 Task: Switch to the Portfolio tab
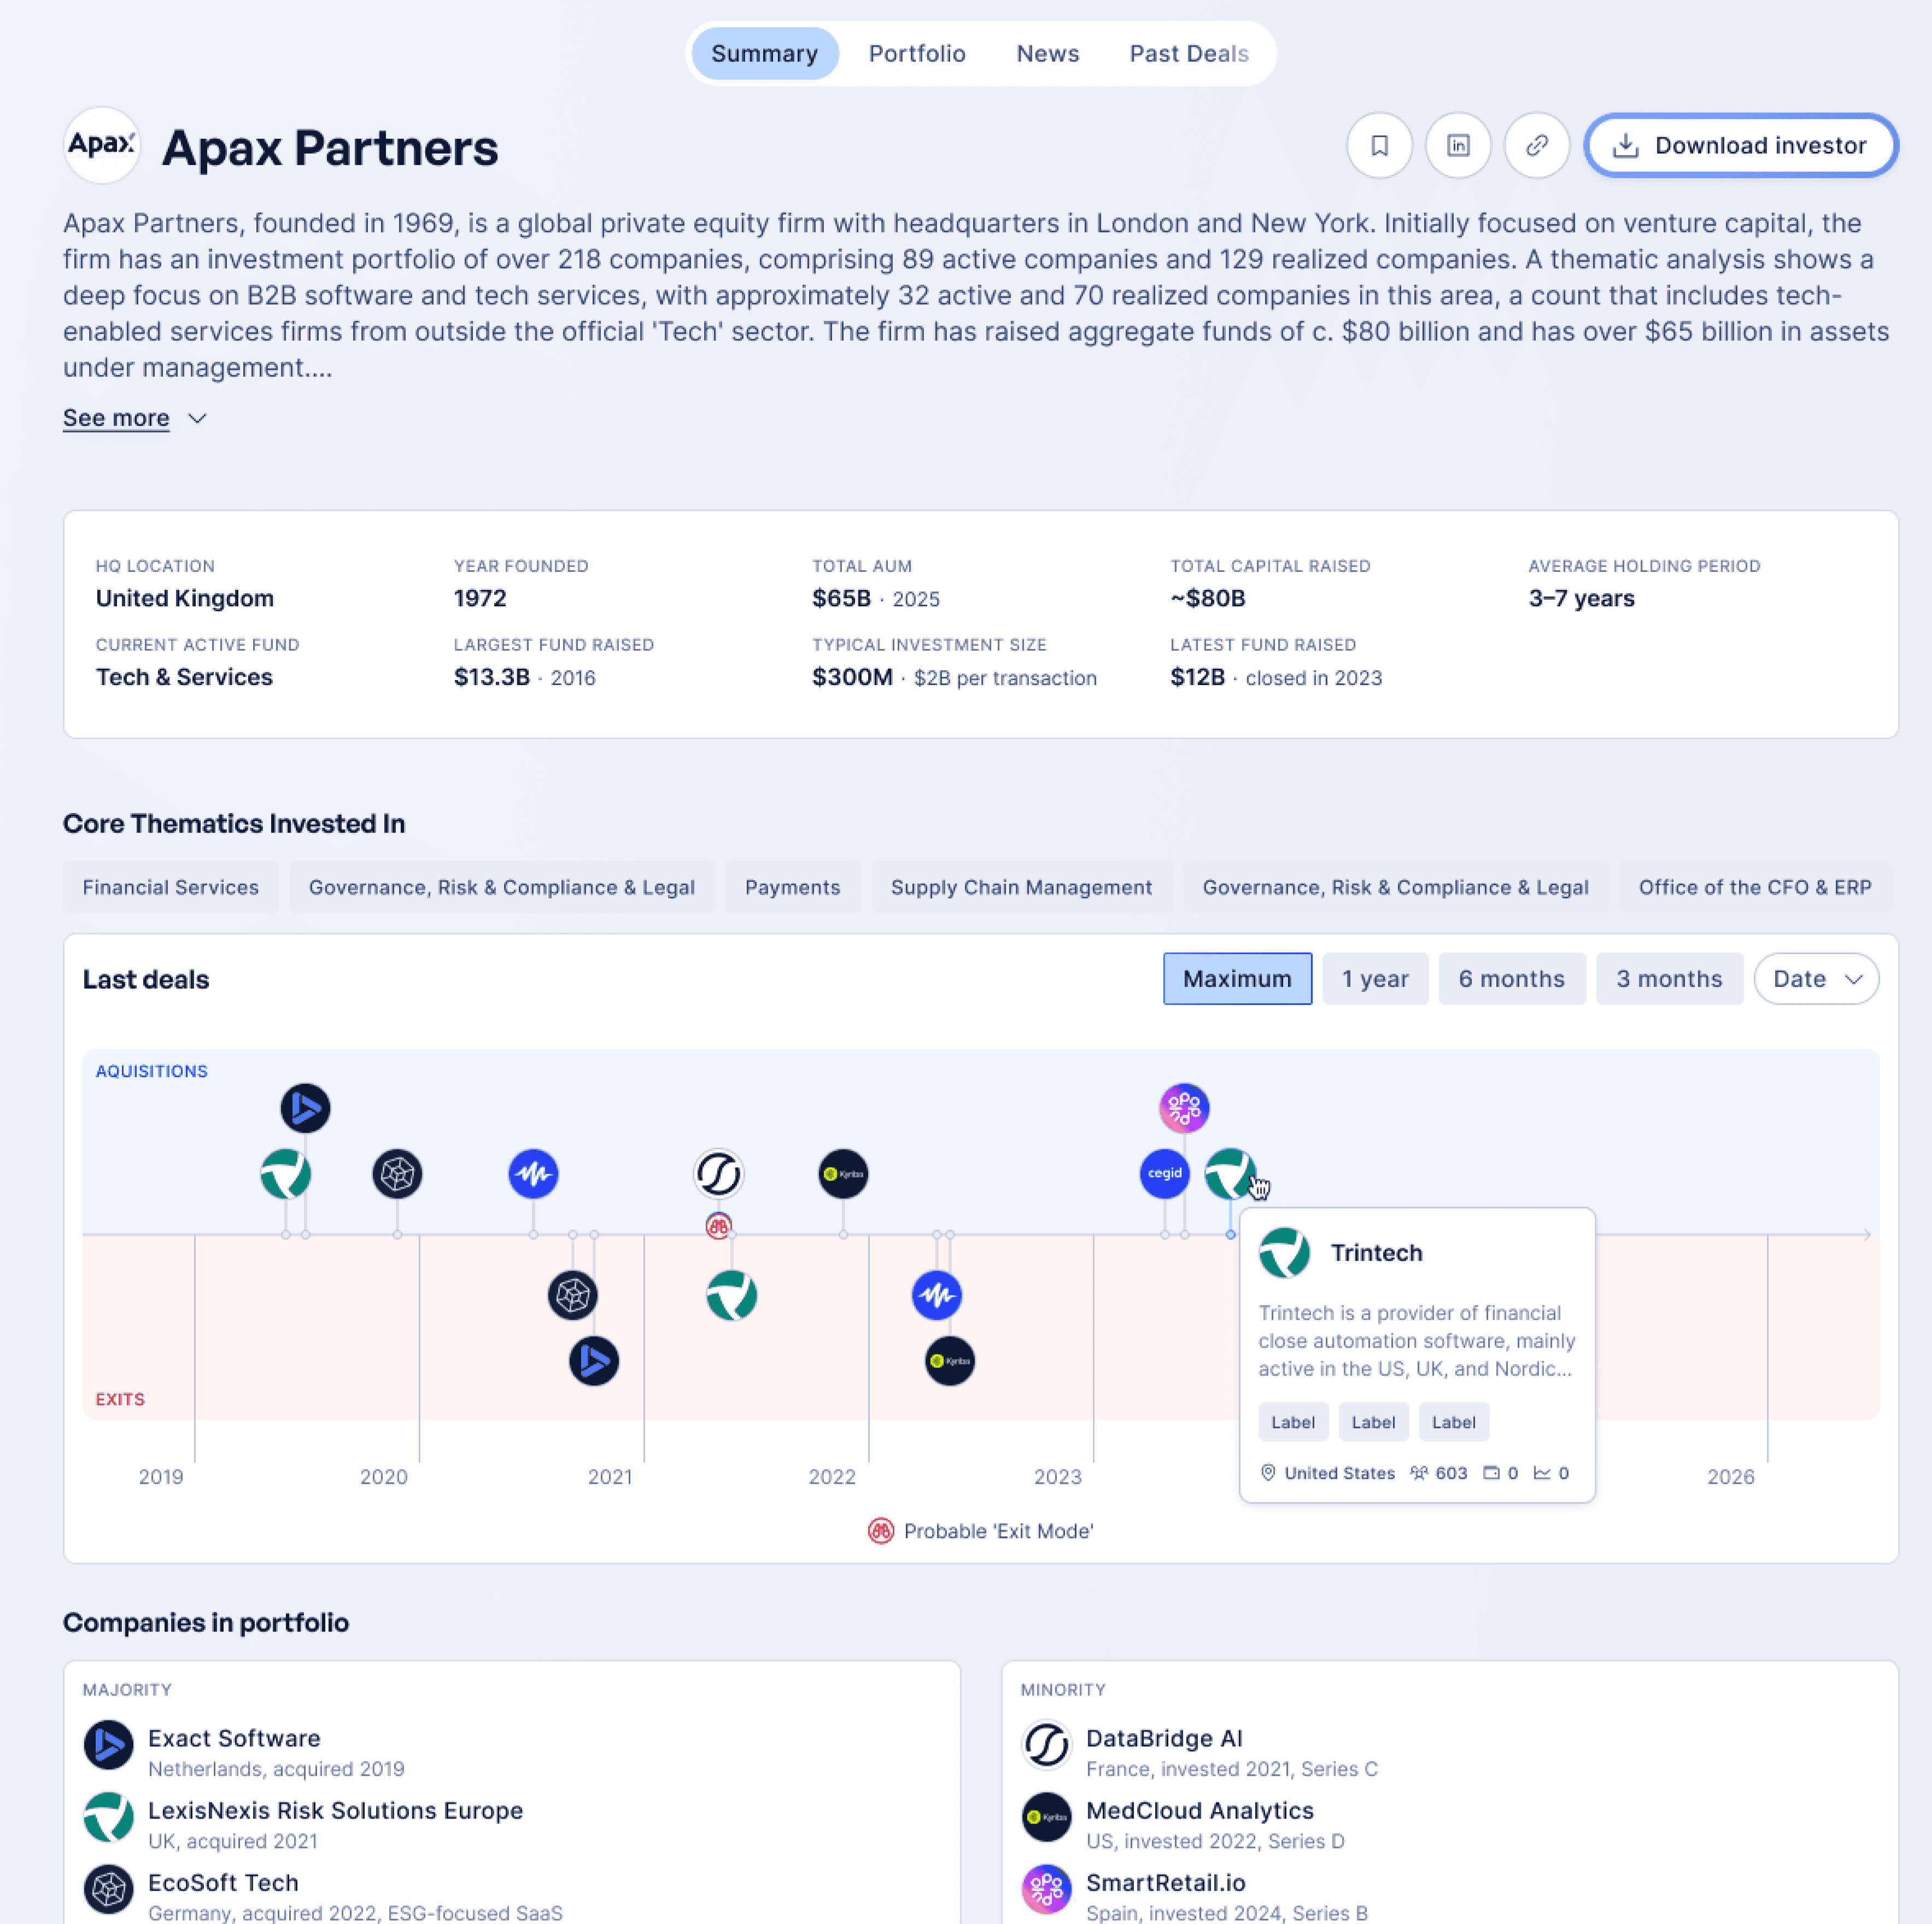(x=916, y=54)
